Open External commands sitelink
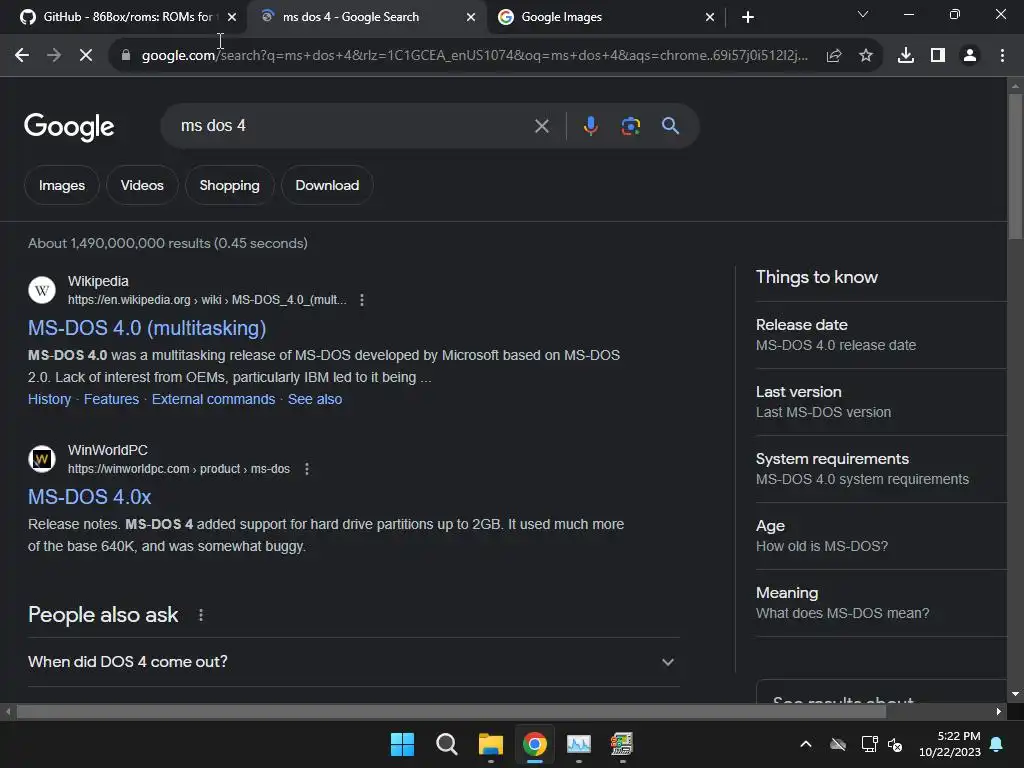 tap(214, 399)
